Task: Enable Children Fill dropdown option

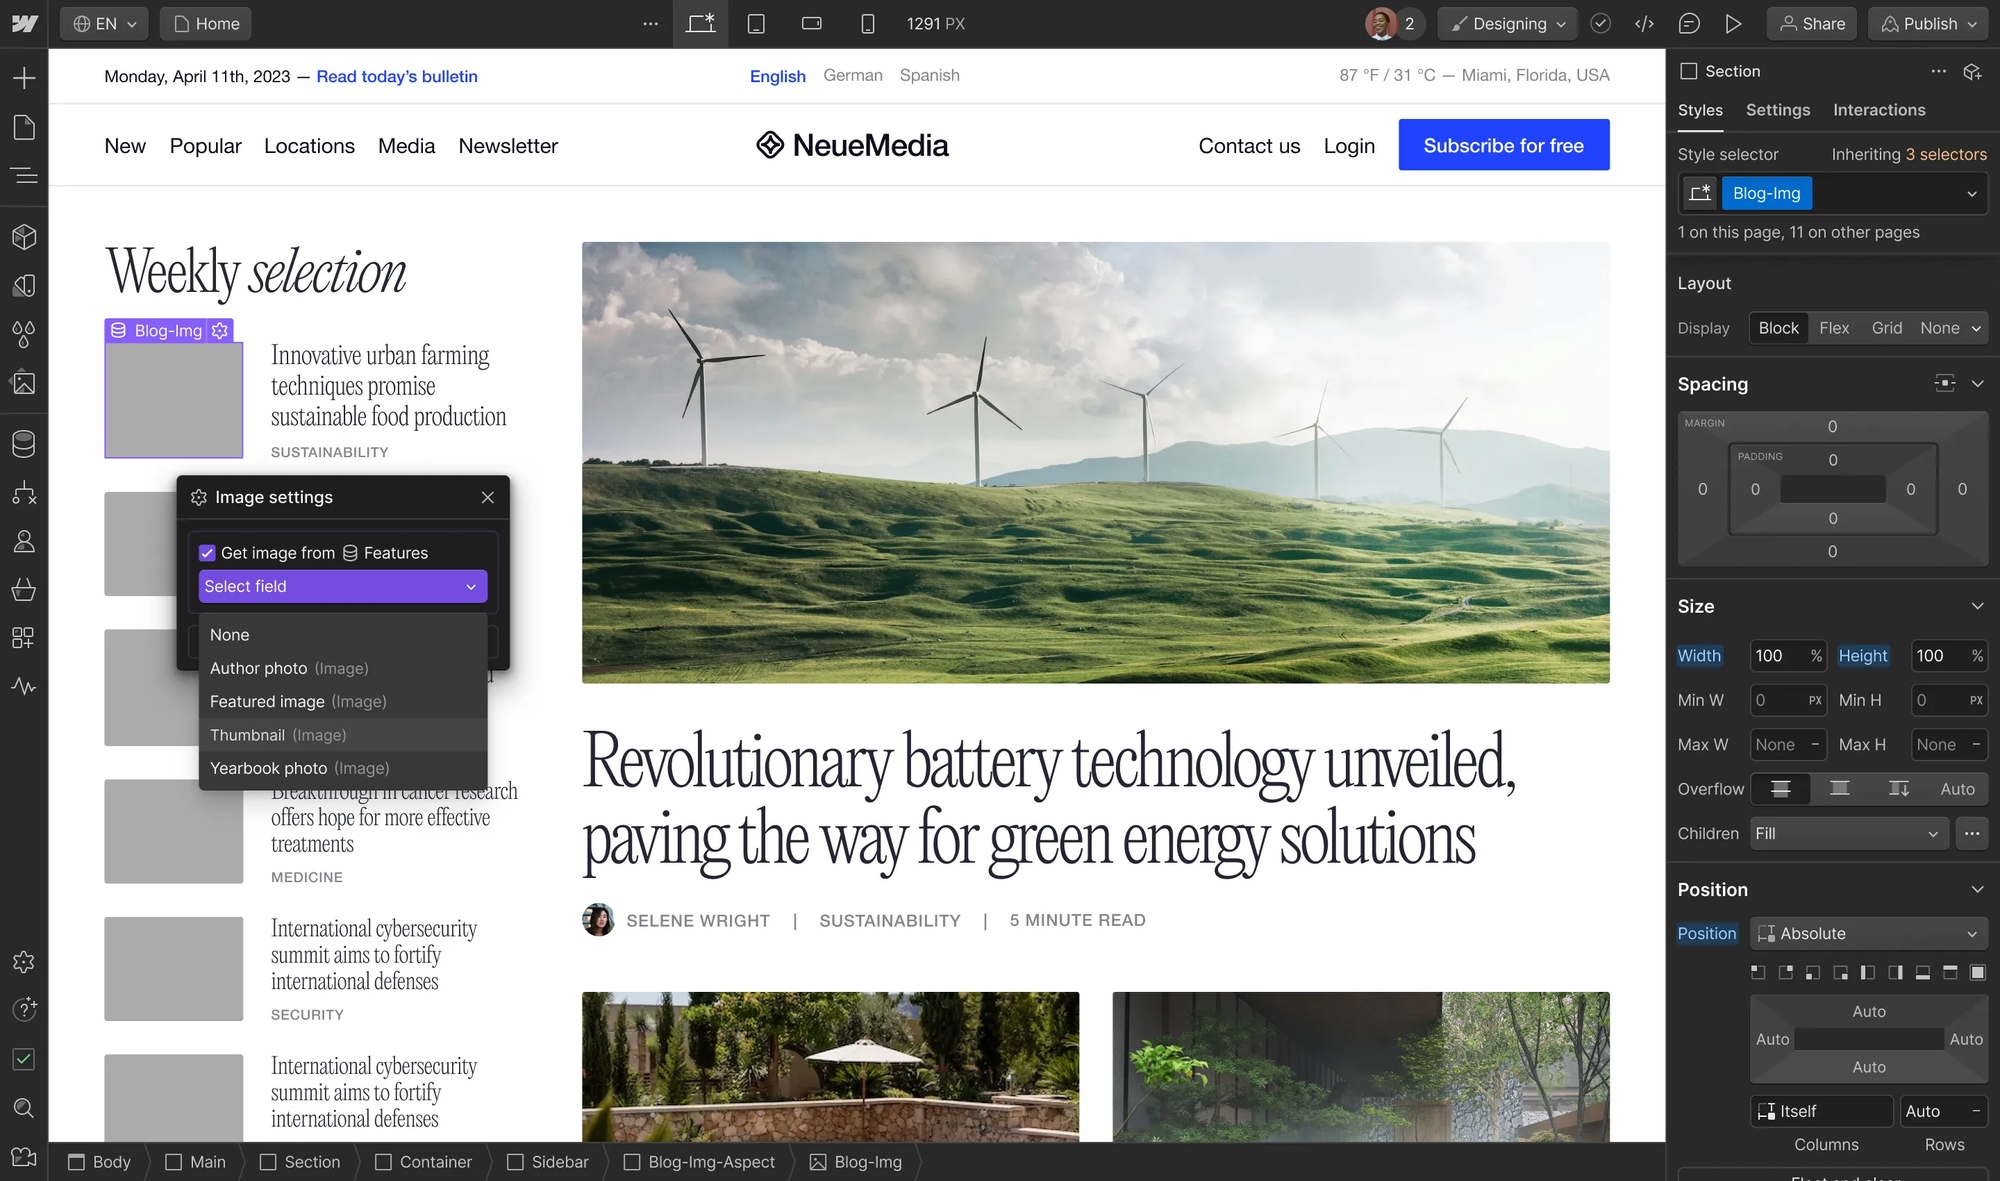Action: pyautogui.click(x=1848, y=834)
